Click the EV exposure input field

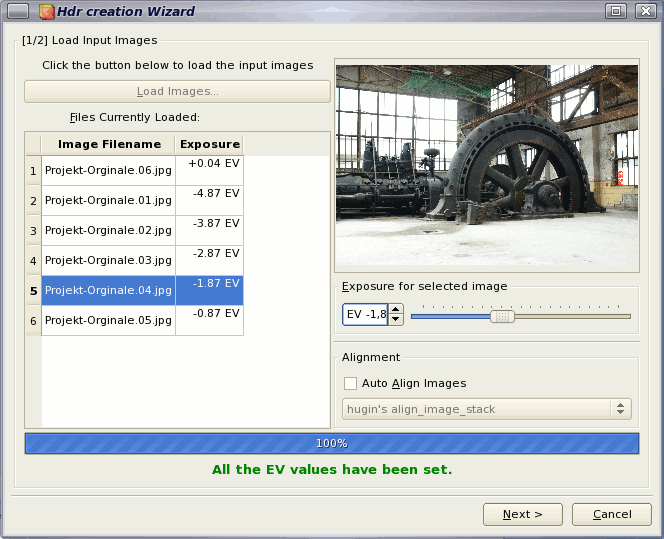pyautogui.click(x=365, y=315)
